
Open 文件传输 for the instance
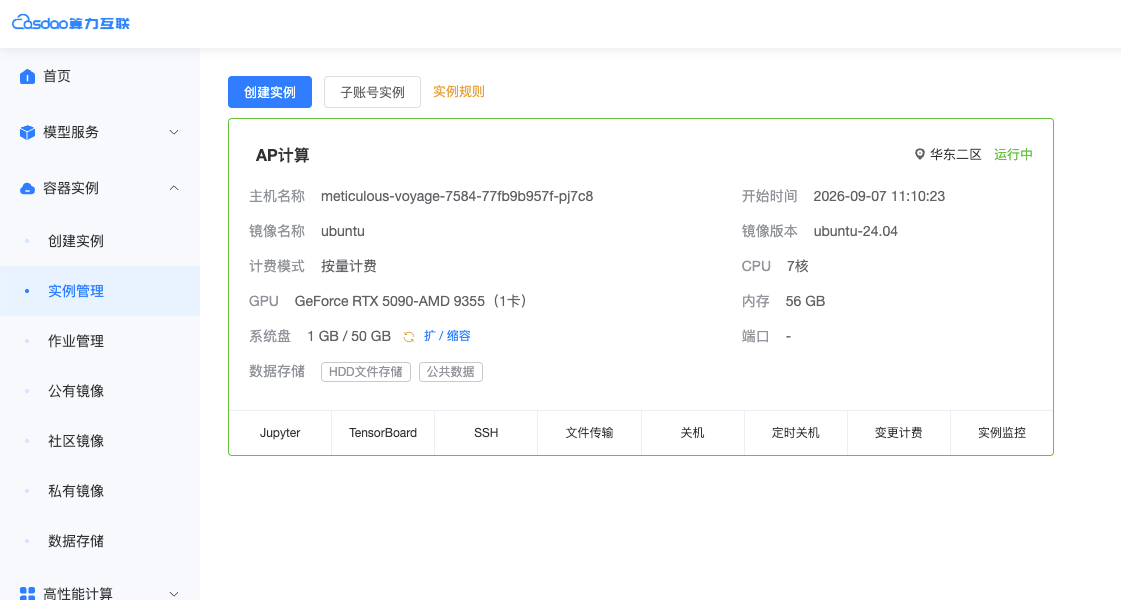(589, 433)
